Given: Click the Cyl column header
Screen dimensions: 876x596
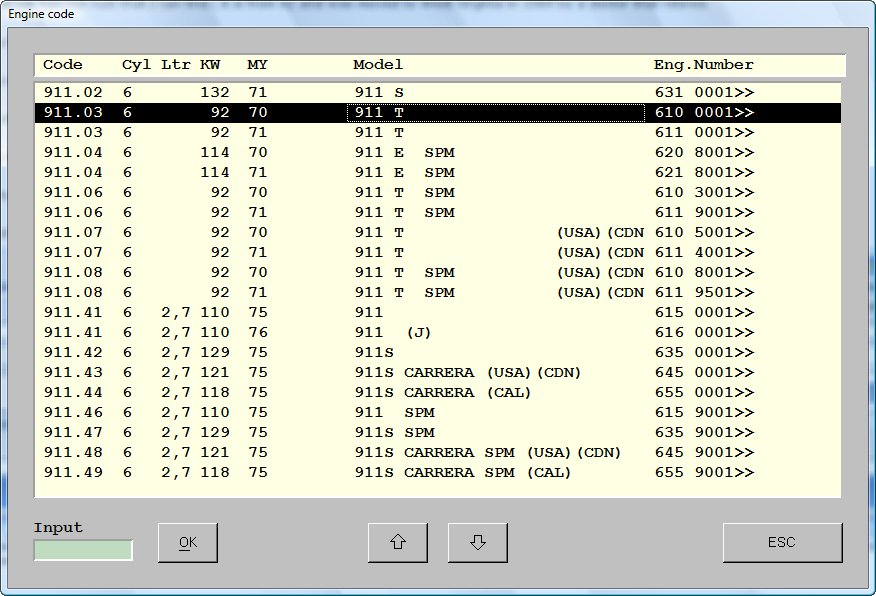Looking at the screenshot, I should [x=136, y=65].
